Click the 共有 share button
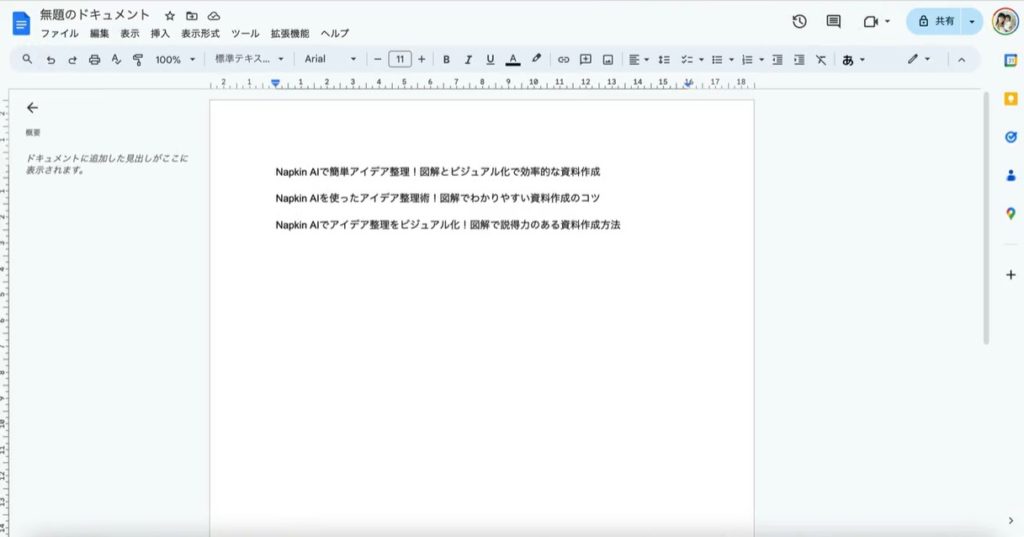Screen dimensions: 1024x537 [x=936, y=21]
